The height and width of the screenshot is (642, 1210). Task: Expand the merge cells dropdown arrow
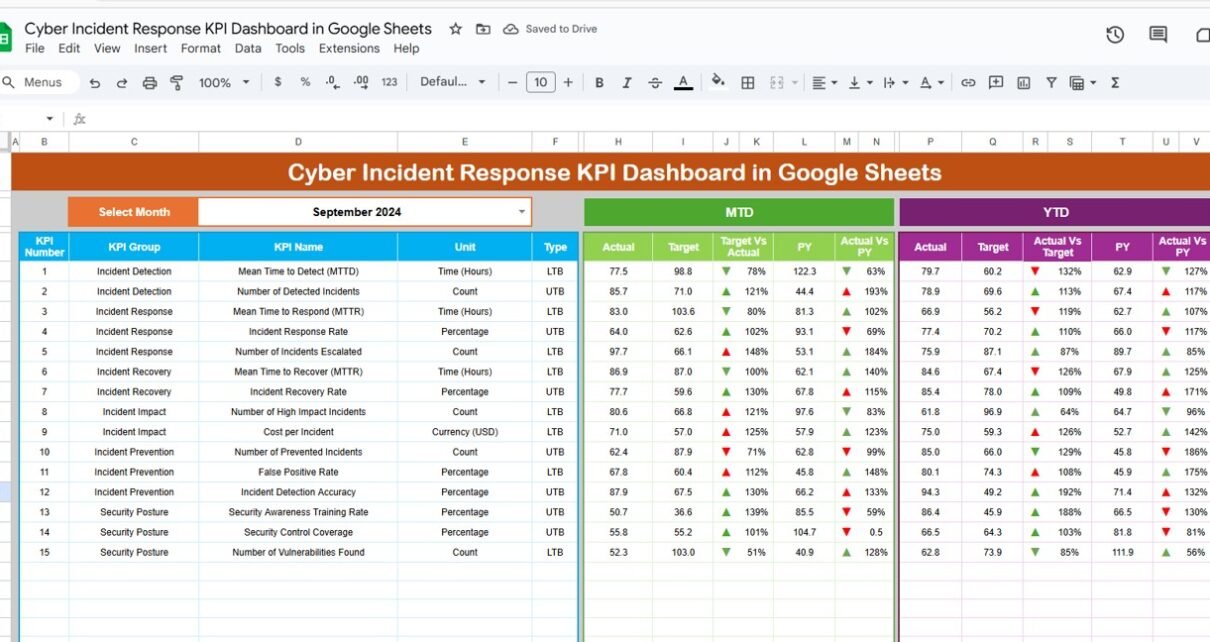(795, 83)
